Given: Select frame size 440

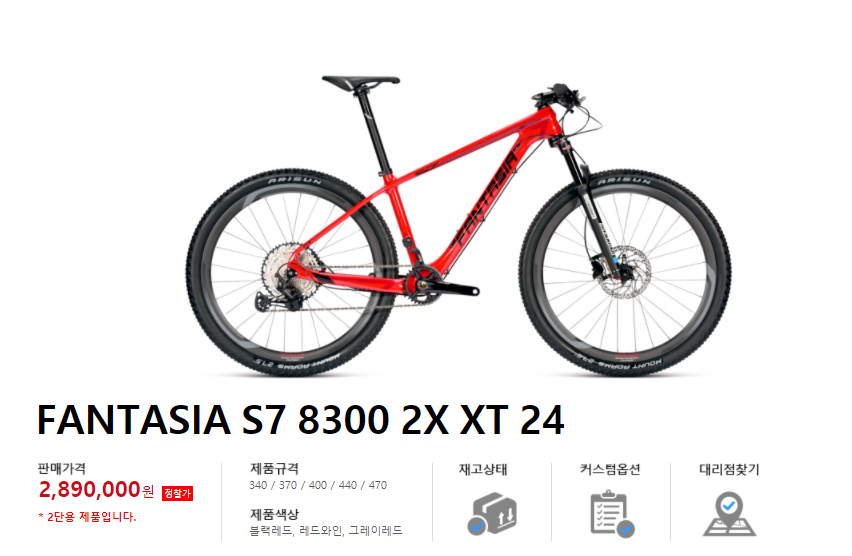Looking at the screenshot, I should [348, 485].
